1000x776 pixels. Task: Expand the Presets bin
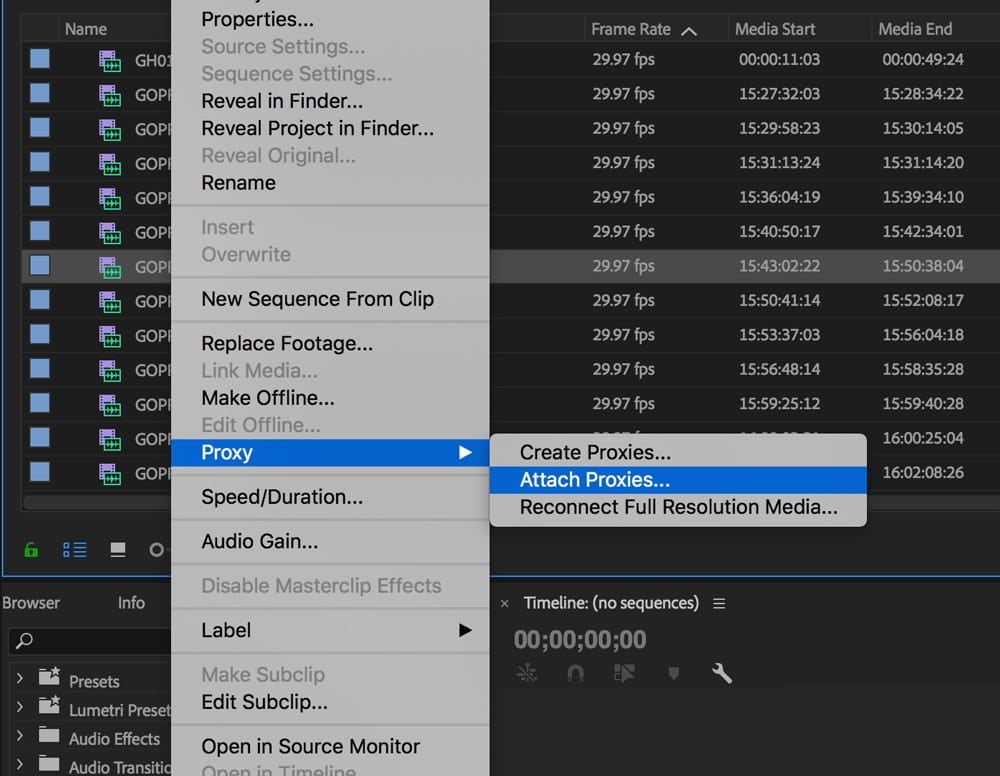[20, 679]
